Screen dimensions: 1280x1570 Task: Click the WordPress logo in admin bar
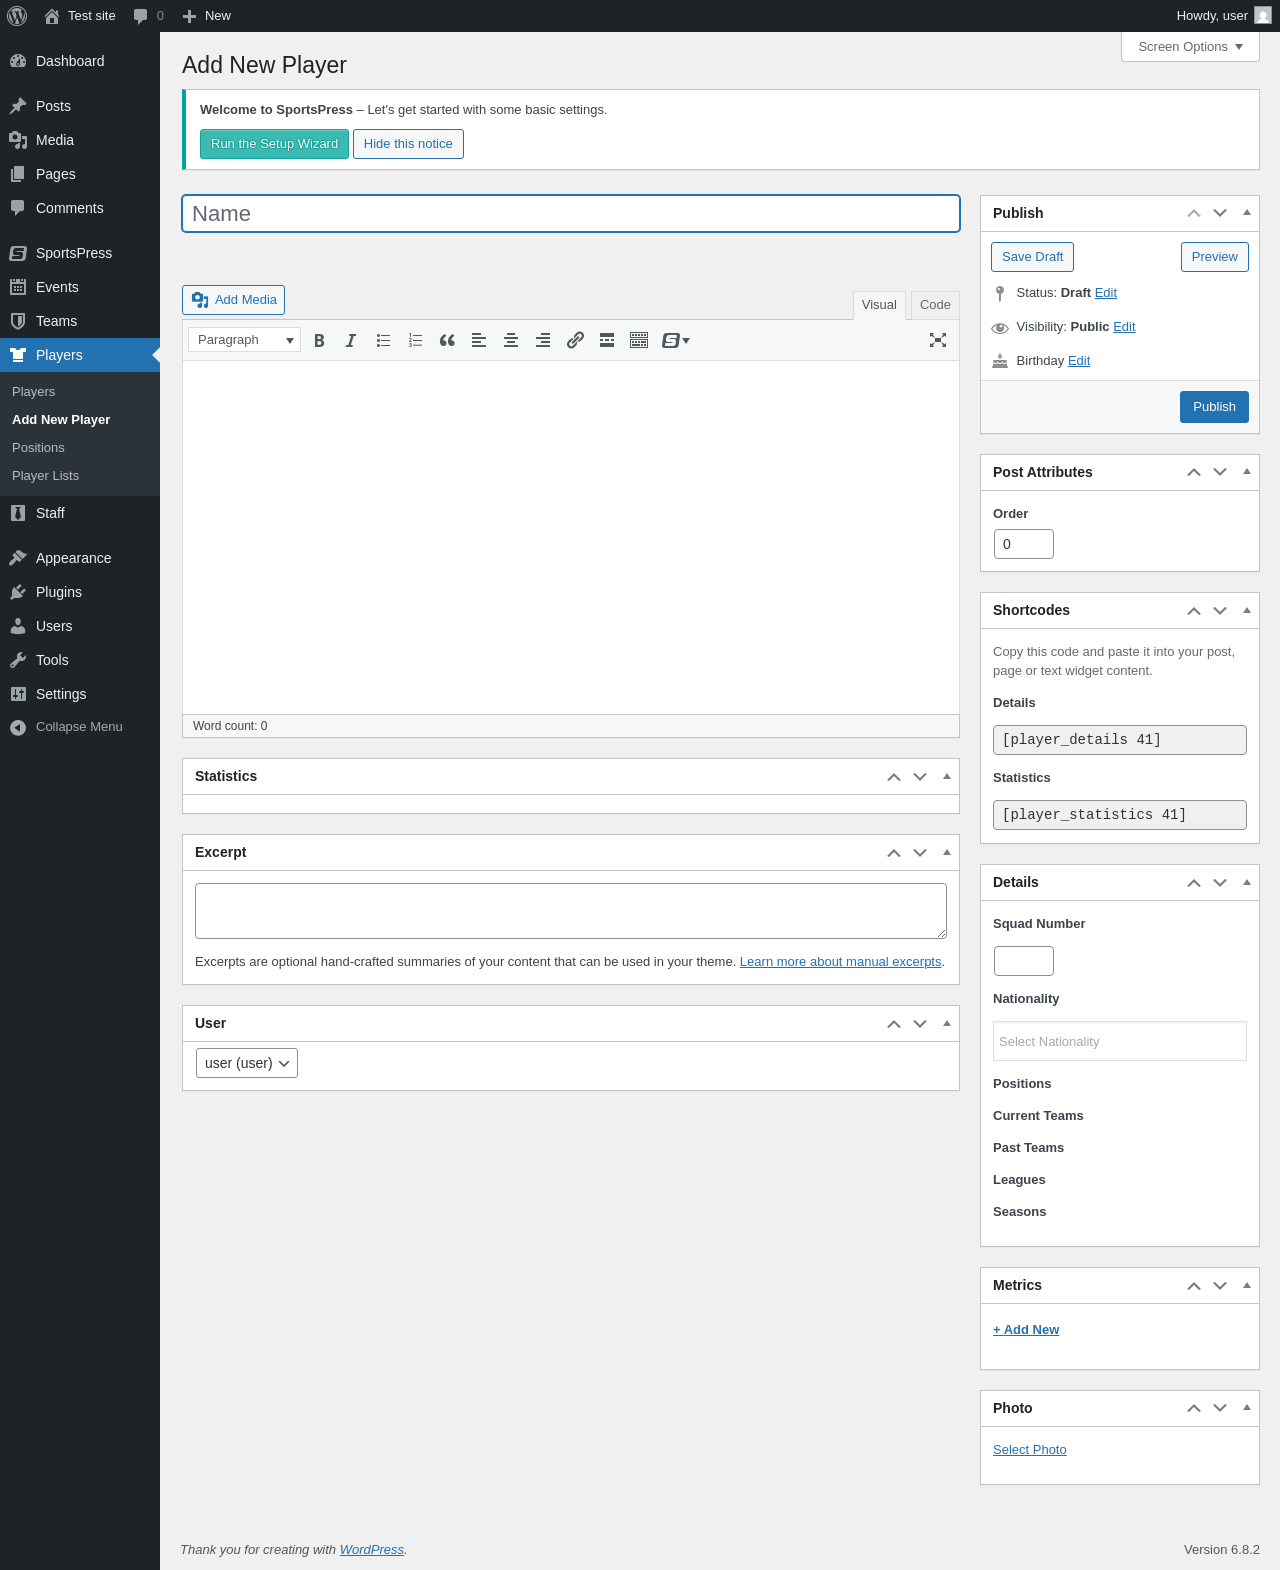click(x=17, y=16)
